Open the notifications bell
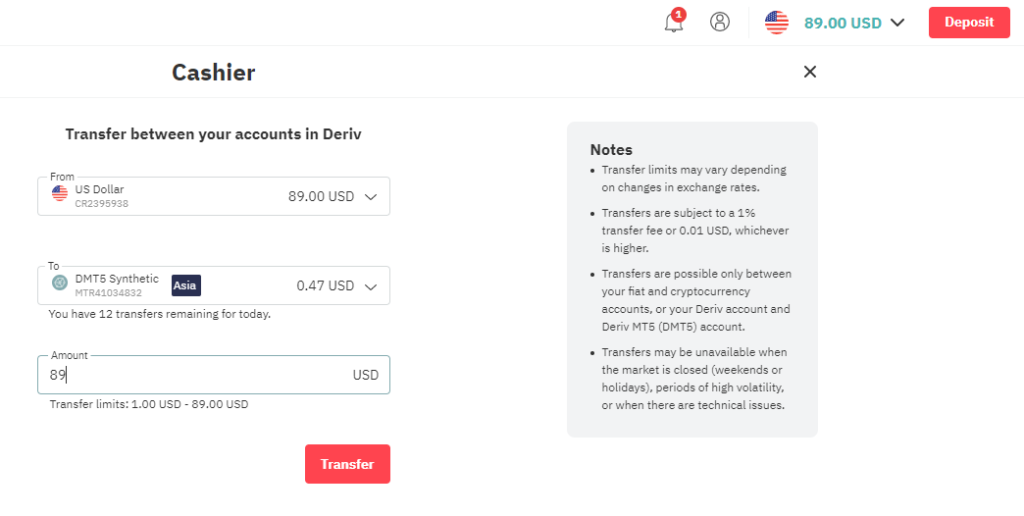 pyautogui.click(x=673, y=23)
